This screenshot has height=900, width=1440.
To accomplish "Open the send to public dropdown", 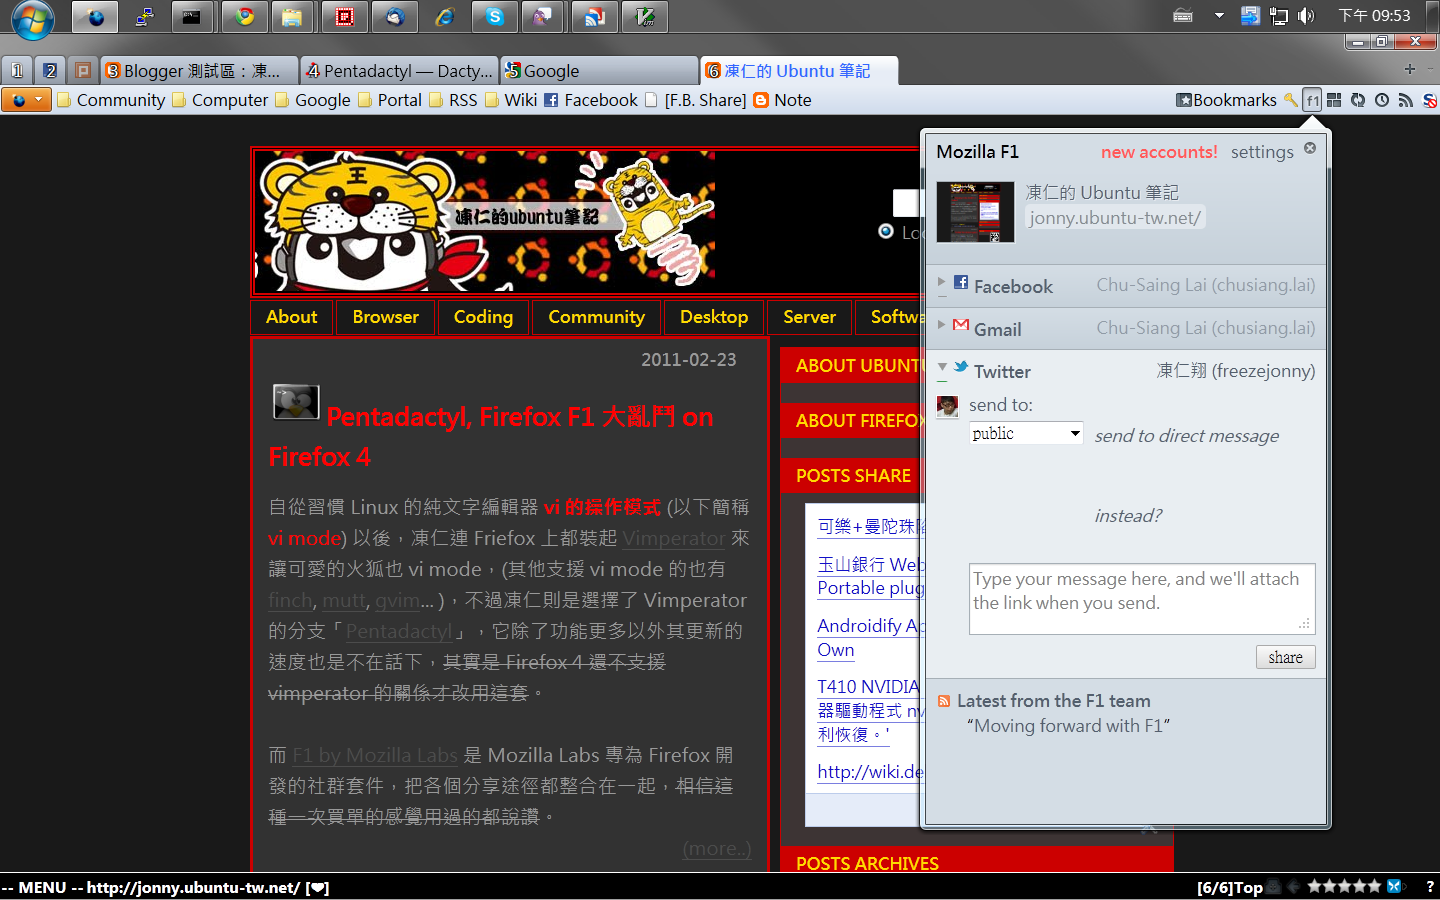I will (x=1026, y=433).
